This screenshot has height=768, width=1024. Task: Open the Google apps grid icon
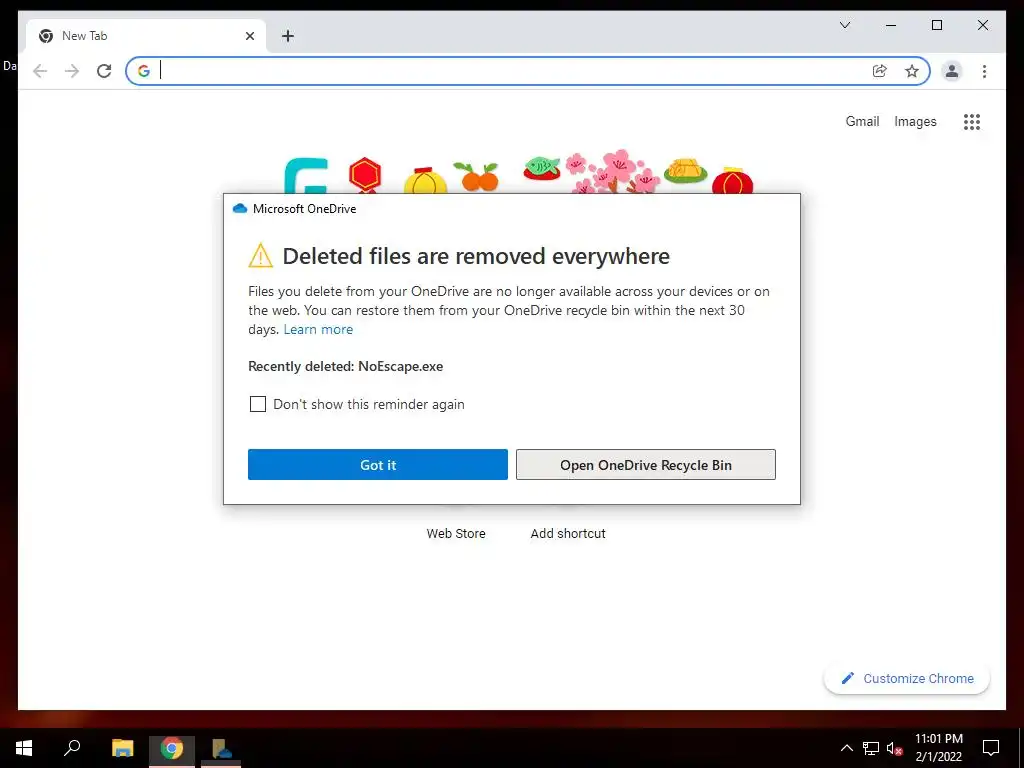tap(972, 121)
